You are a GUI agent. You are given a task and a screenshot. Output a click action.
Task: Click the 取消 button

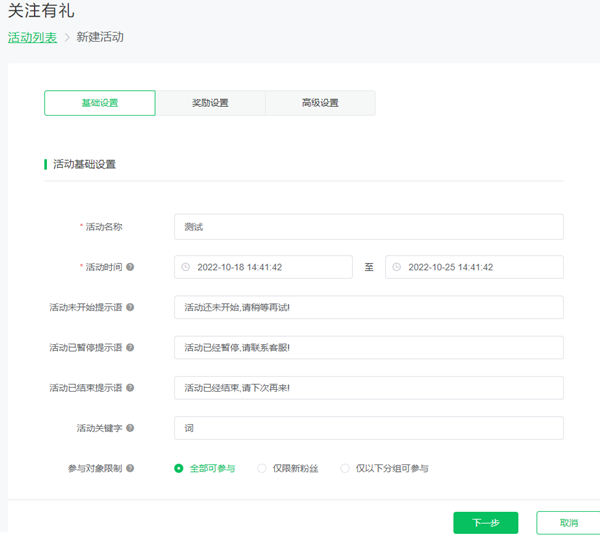(569, 523)
